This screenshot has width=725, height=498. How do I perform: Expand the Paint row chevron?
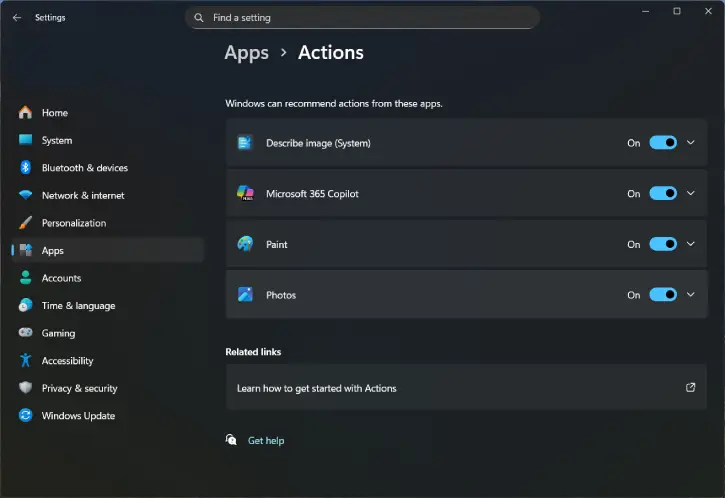pyautogui.click(x=690, y=244)
